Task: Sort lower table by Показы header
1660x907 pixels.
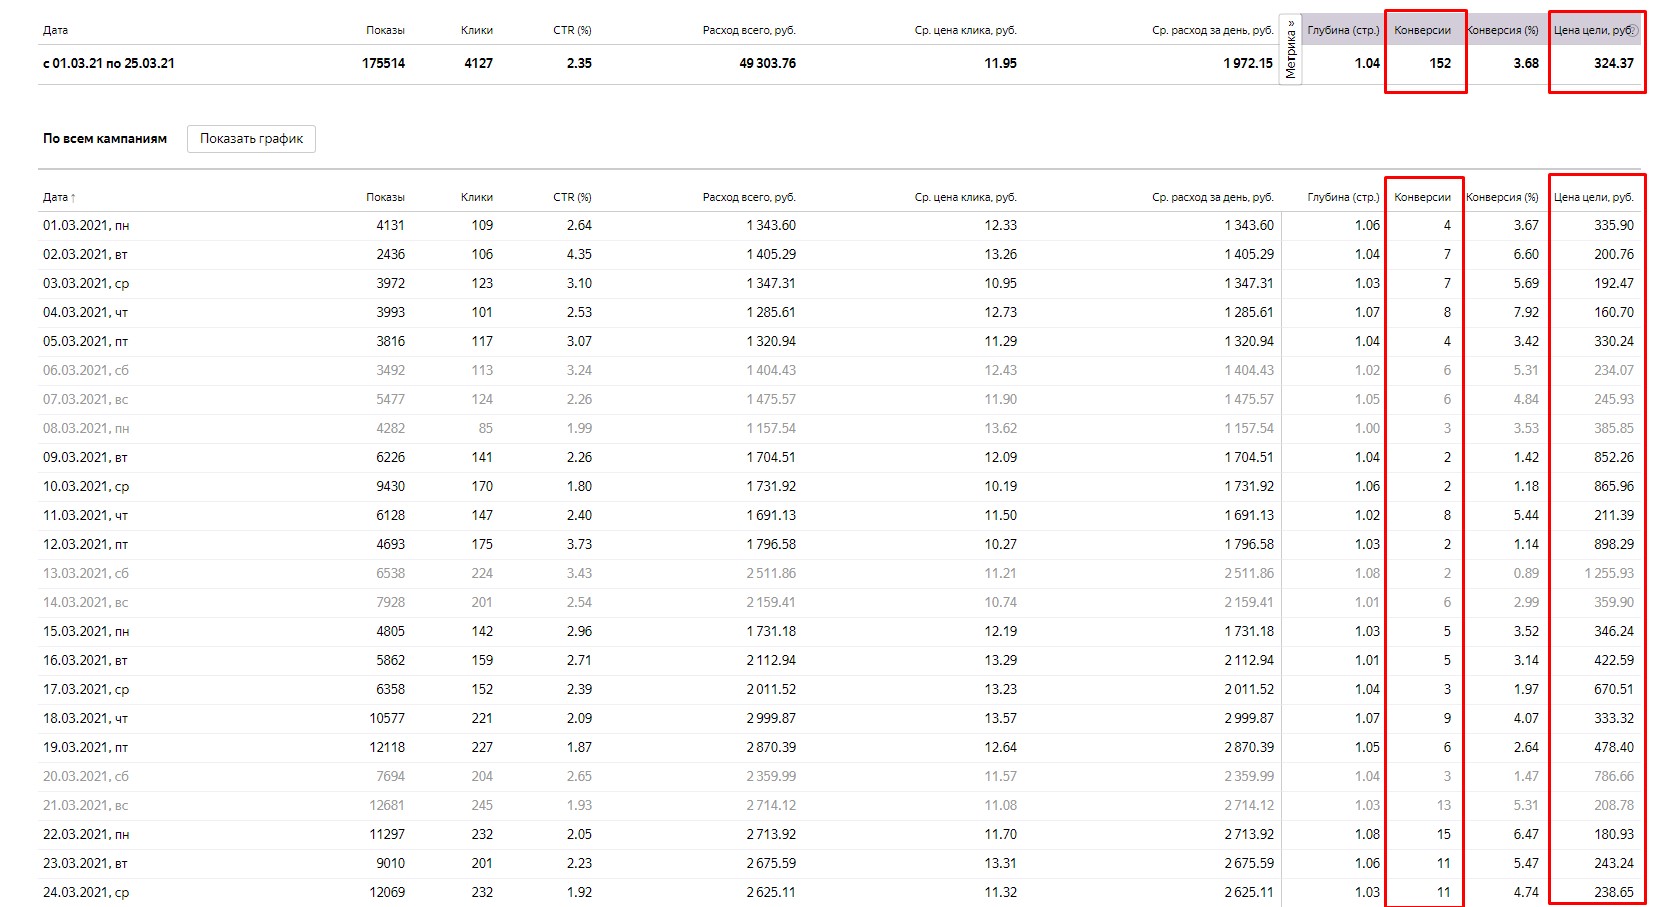Action: click(x=385, y=197)
